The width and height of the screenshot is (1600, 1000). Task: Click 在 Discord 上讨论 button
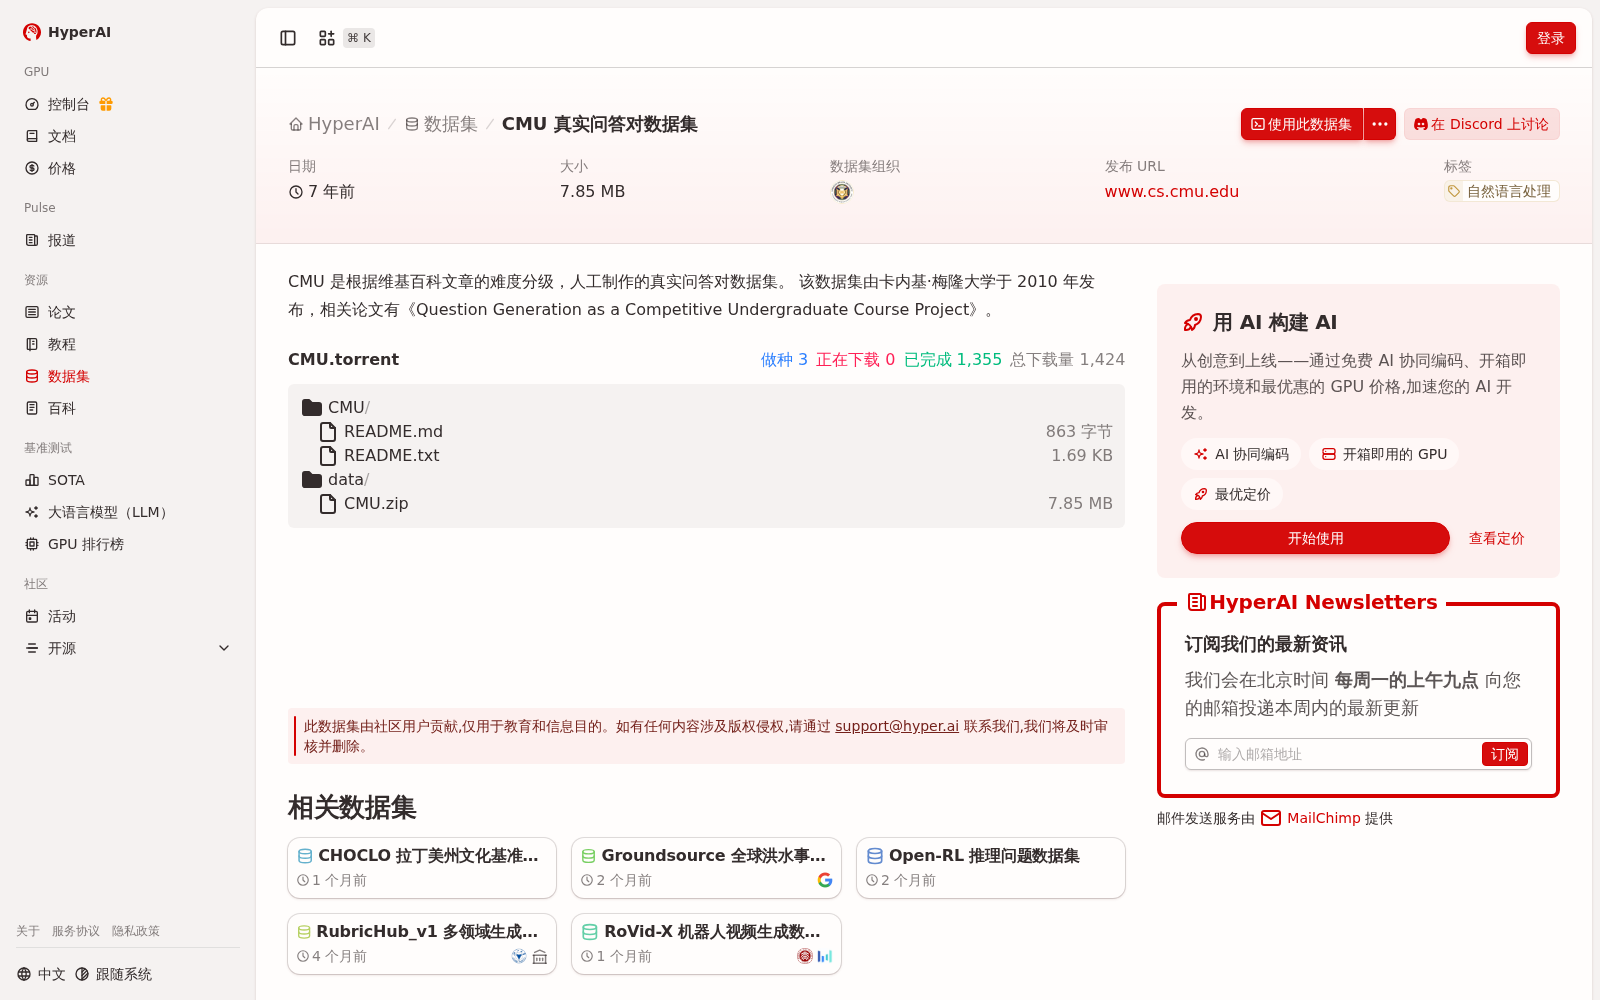(x=1481, y=124)
